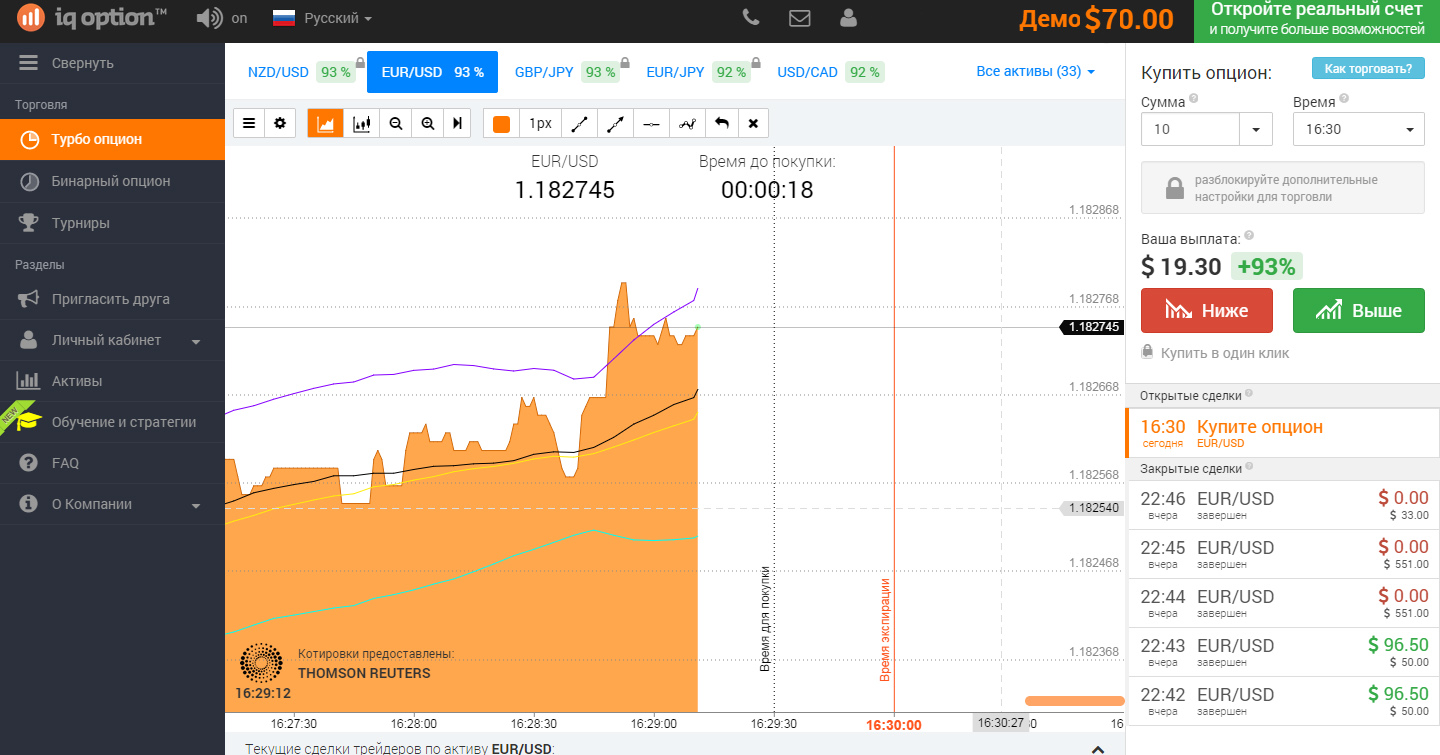Select the area chart type

click(x=325, y=123)
